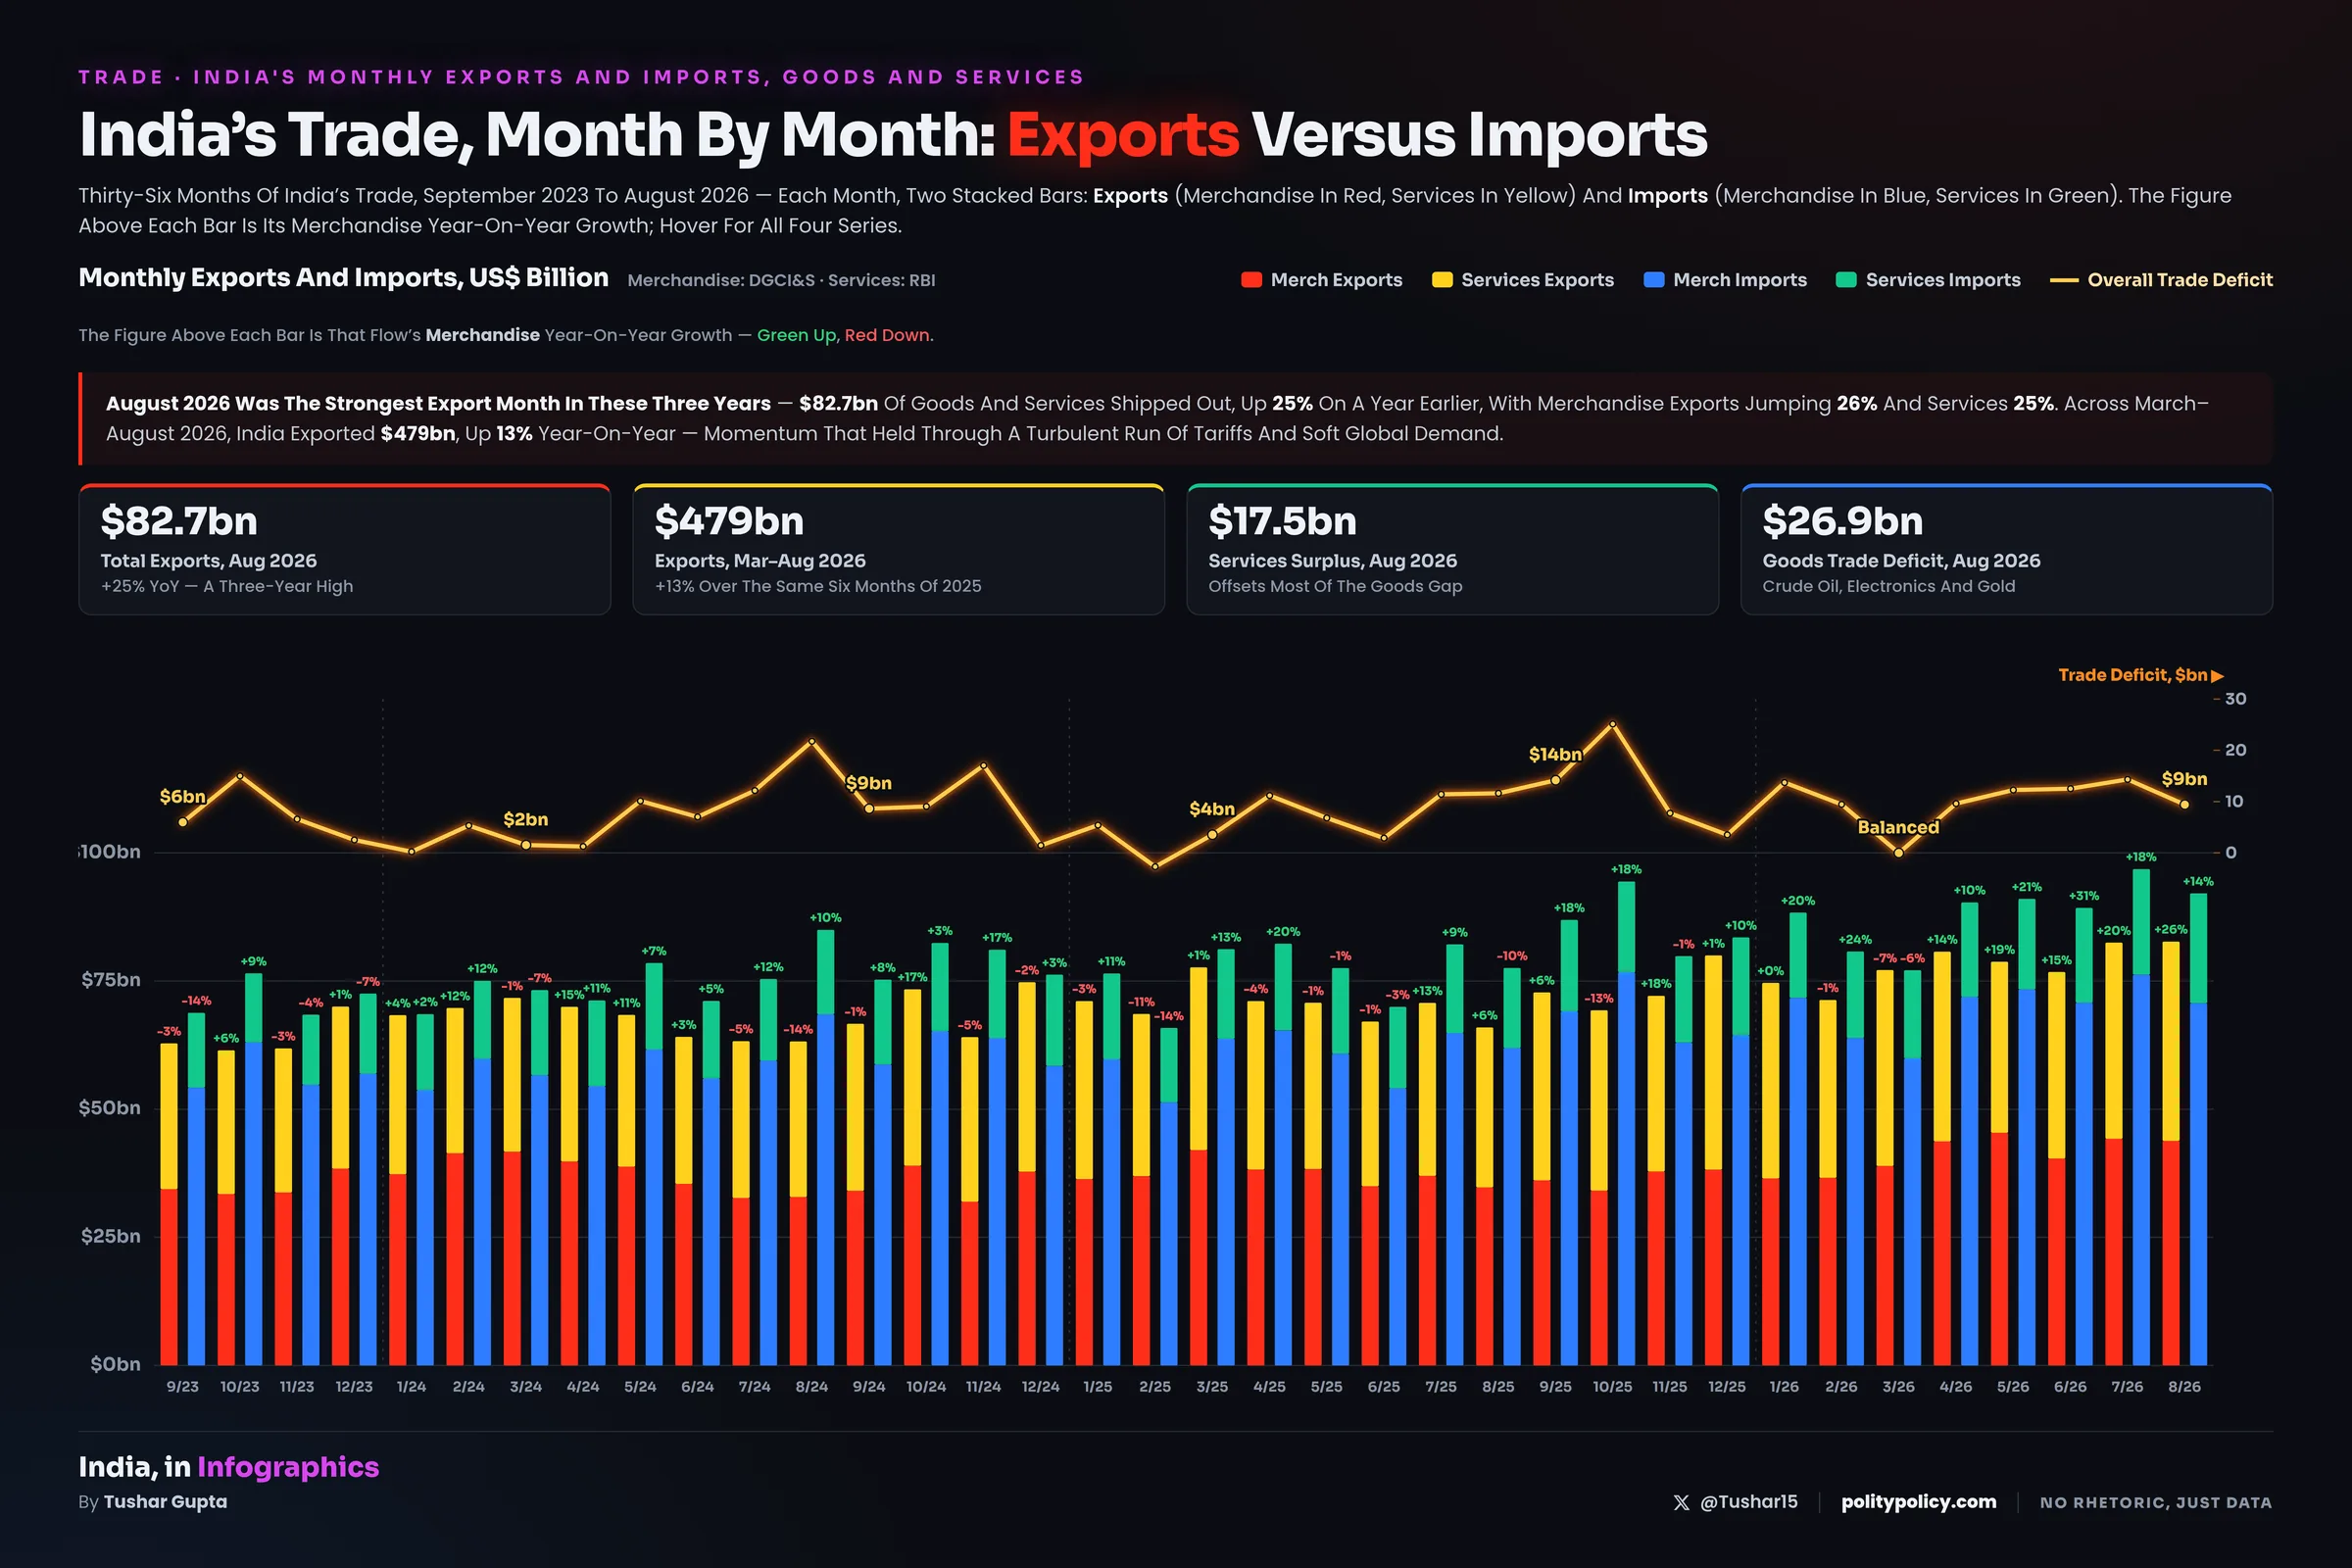
Task: Click the $0bn y-axis label
Action: (x=115, y=1364)
